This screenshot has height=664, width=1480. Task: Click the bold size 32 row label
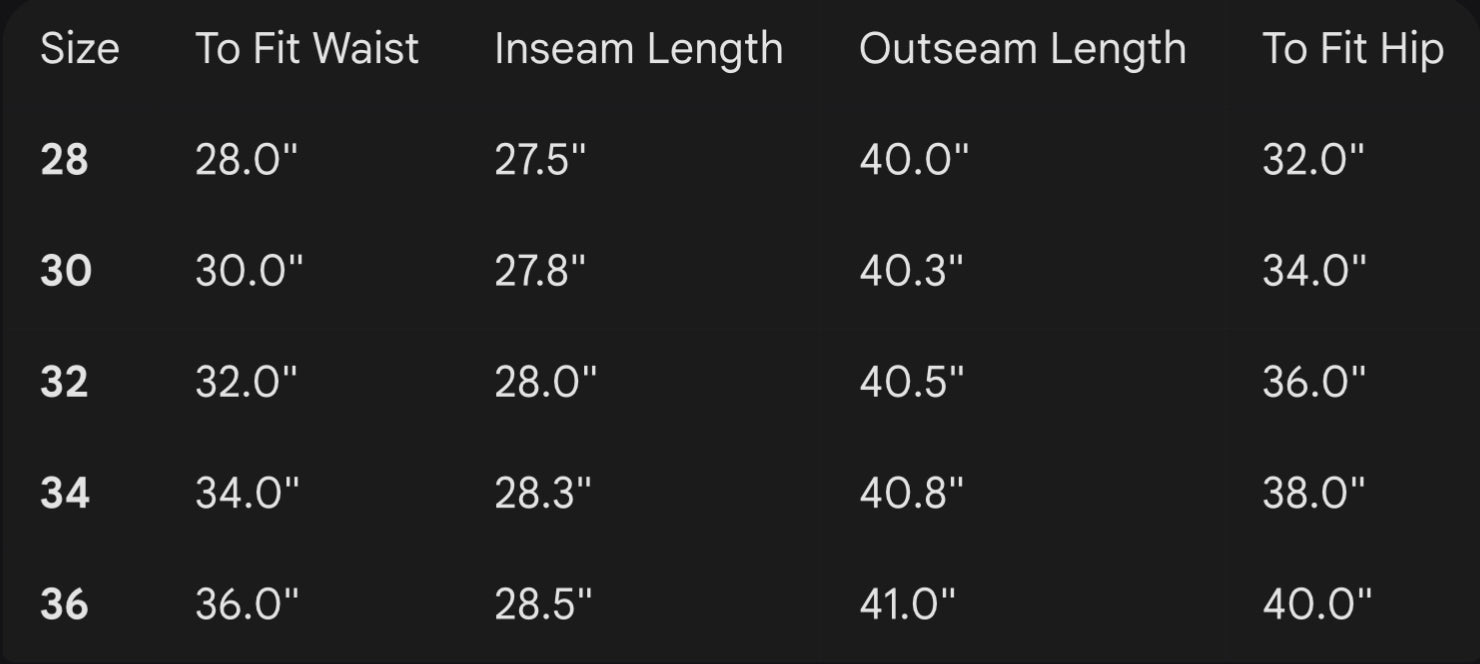pos(64,382)
